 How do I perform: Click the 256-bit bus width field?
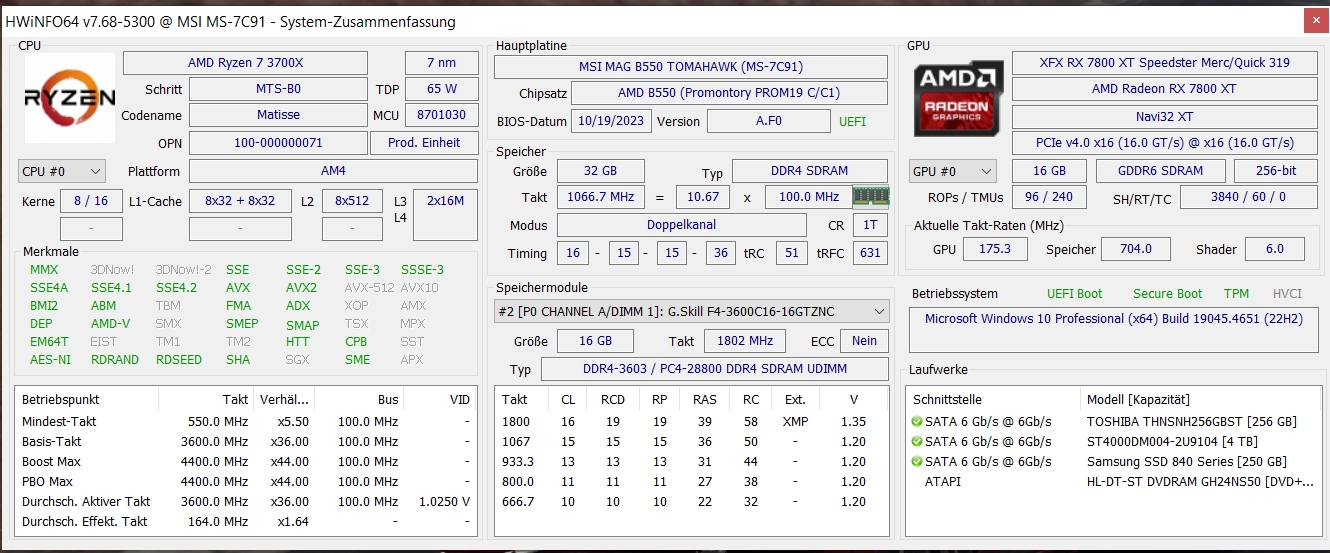click(x=1274, y=171)
